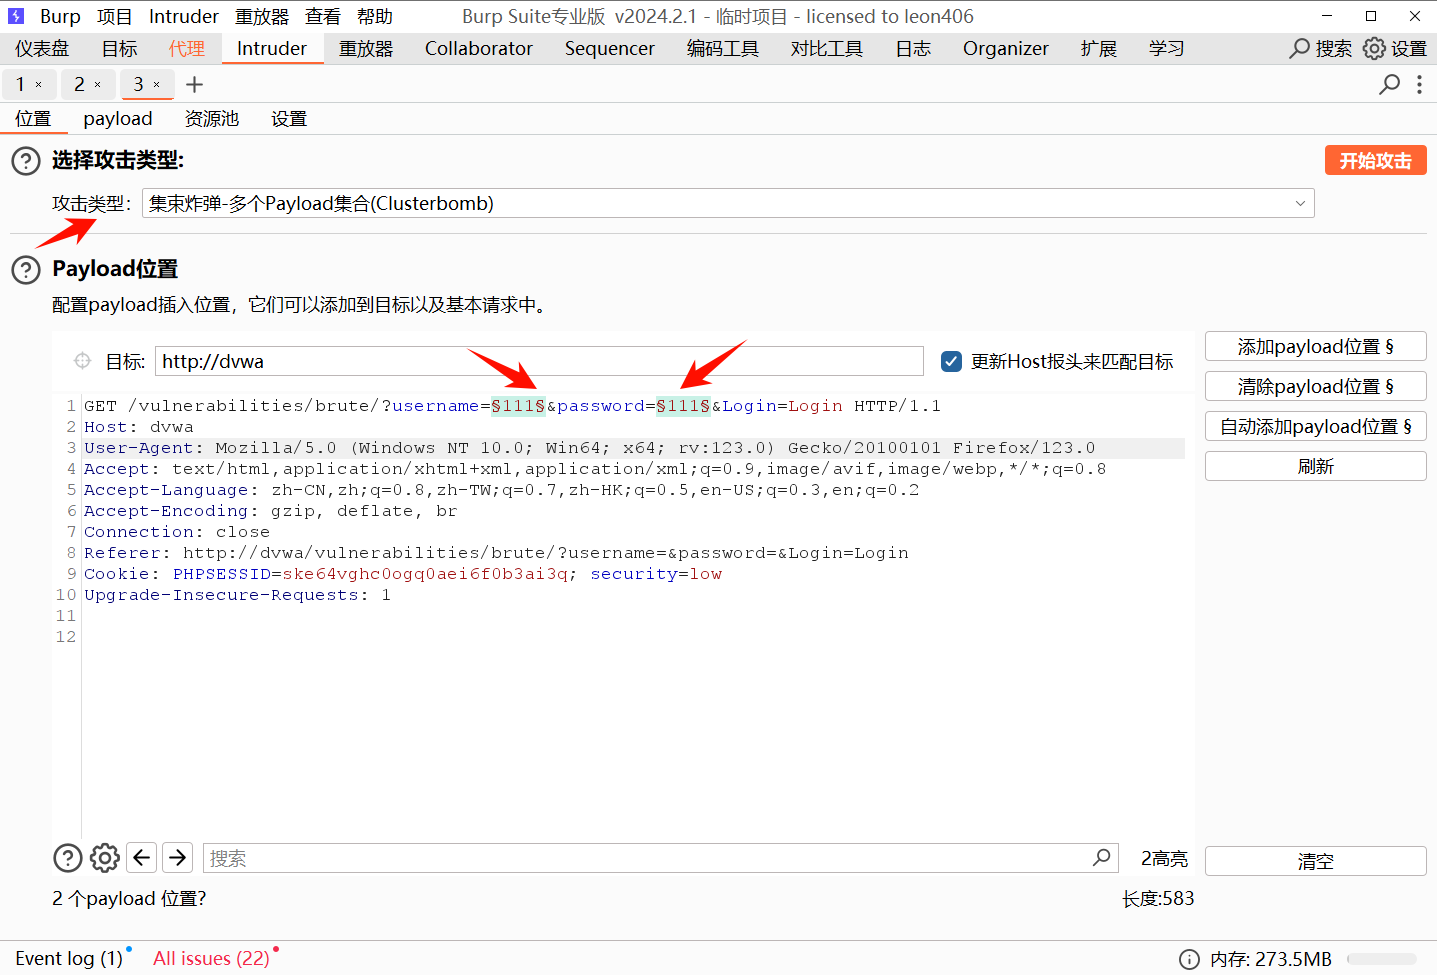Switch to the 设置 sub-tab
This screenshot has width=1437, height=975.
pyautogui.click(x=289, y=118)
